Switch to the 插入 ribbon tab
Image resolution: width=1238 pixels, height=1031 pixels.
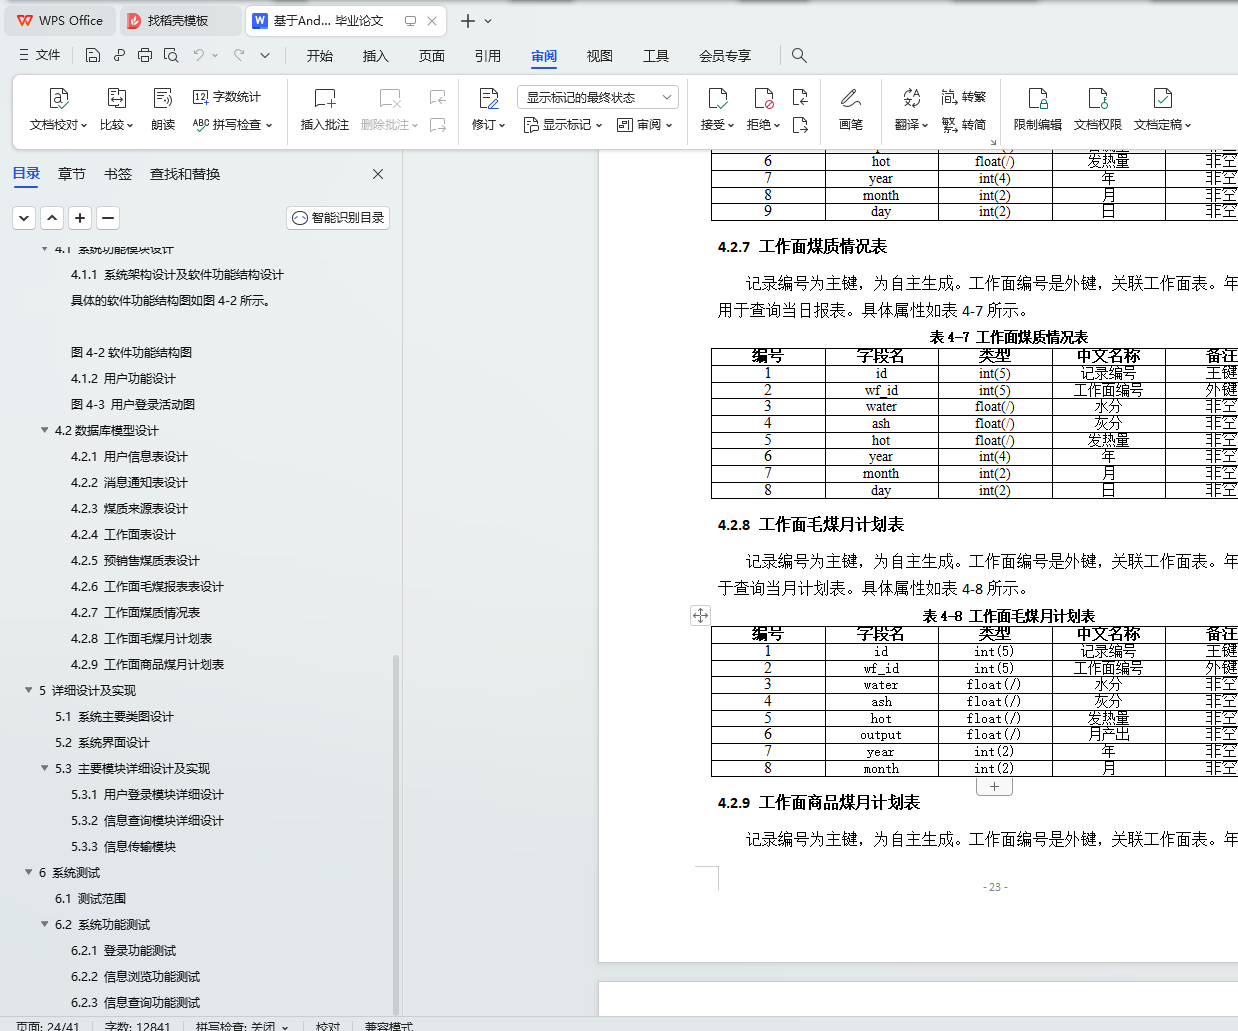376,56
